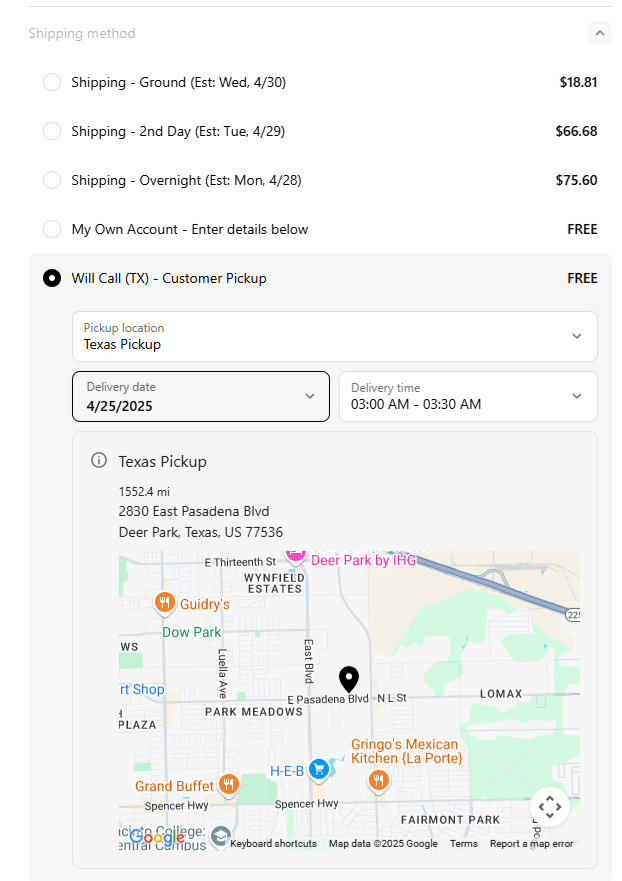Screen dimensions: 622x881
Task: Open the Pickup location dropdown
Action: click(x=334, y=336)
